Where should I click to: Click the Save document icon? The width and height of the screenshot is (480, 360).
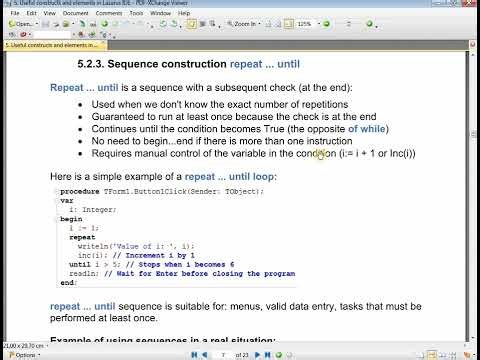[46, 24]
